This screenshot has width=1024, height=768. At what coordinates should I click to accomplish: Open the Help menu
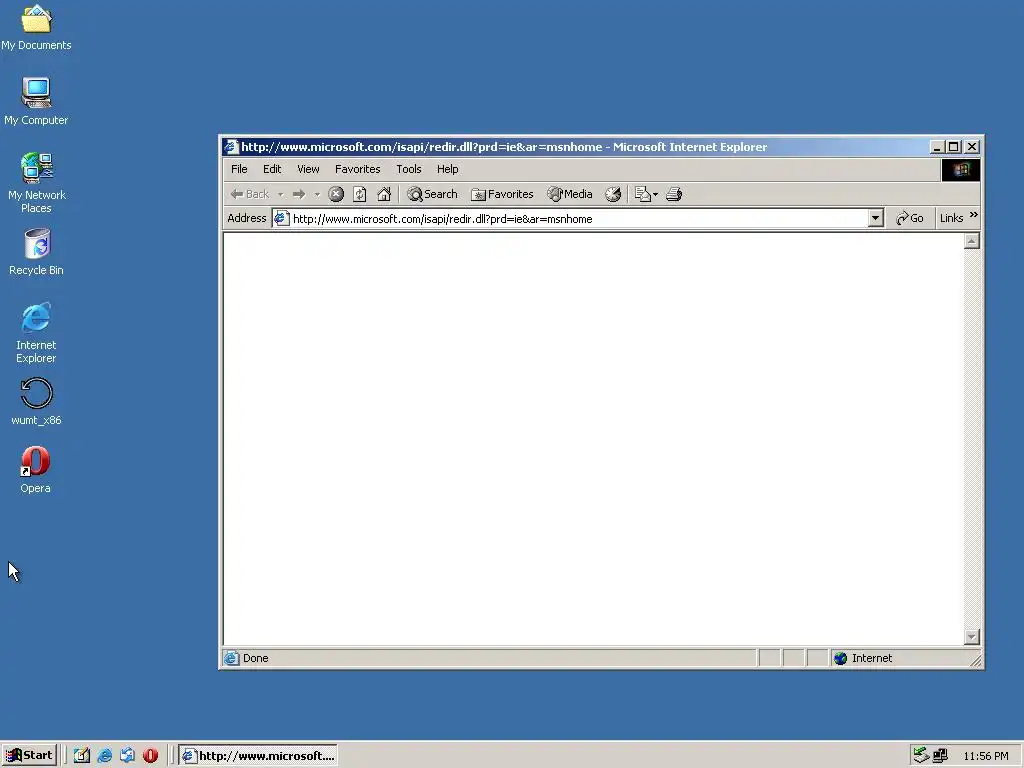click(x=447, y=169)
